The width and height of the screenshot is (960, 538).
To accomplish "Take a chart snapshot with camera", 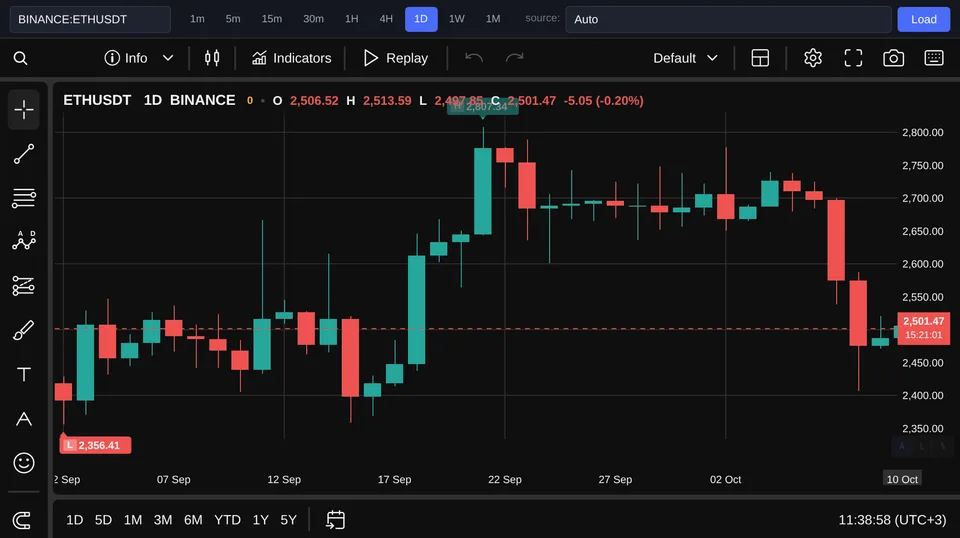I will tap(893, 58).
